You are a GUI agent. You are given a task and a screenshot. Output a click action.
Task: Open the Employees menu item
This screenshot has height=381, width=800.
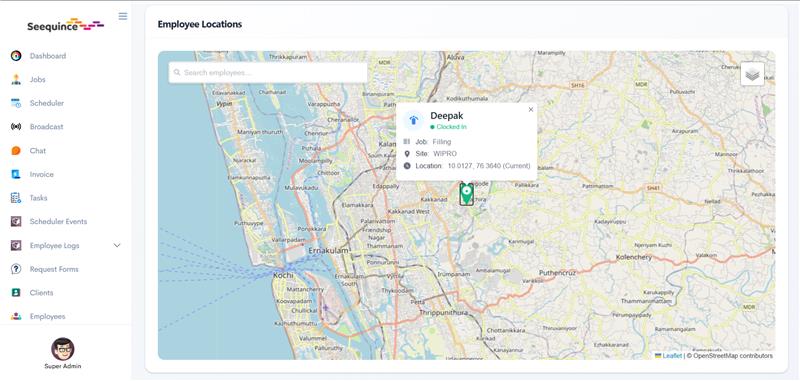(x=47, y=316)
